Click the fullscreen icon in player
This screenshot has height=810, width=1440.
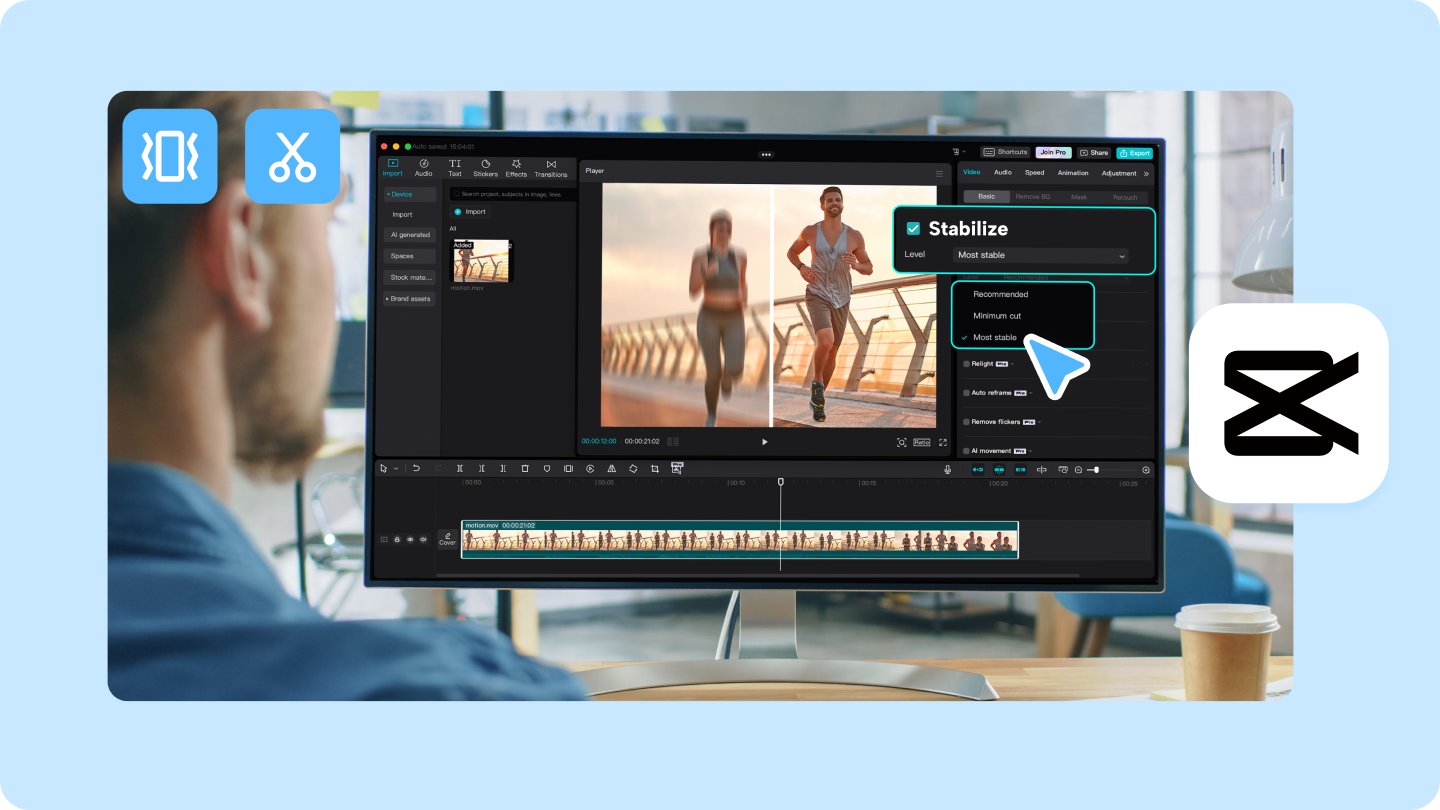tap(942, 442)
